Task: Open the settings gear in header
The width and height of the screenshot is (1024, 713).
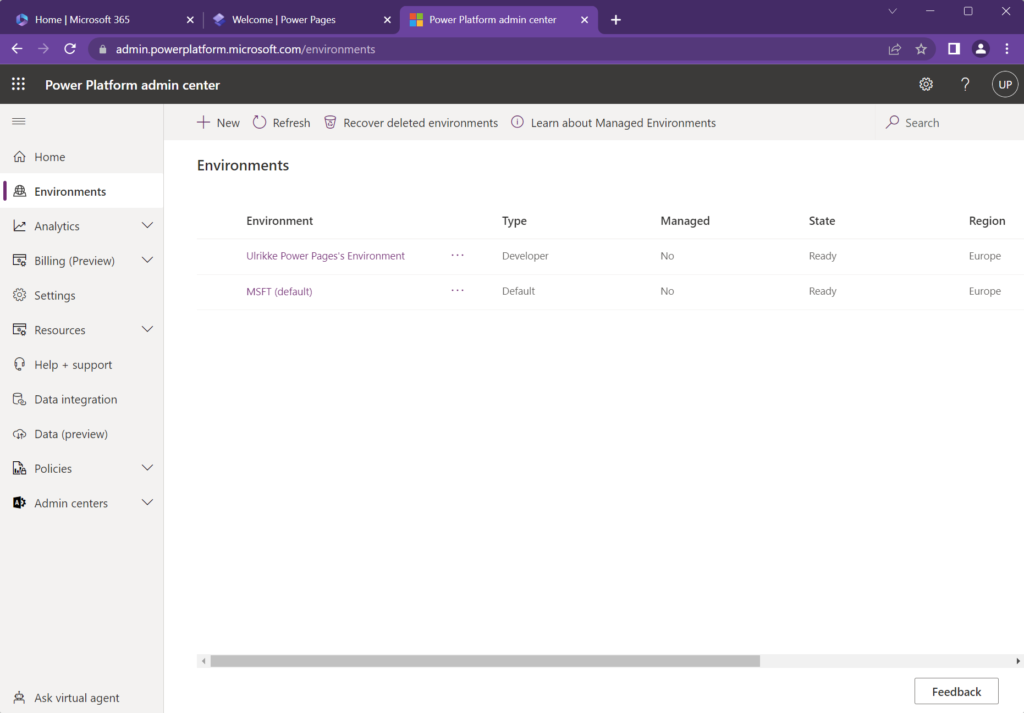Action: pos(925,84)
